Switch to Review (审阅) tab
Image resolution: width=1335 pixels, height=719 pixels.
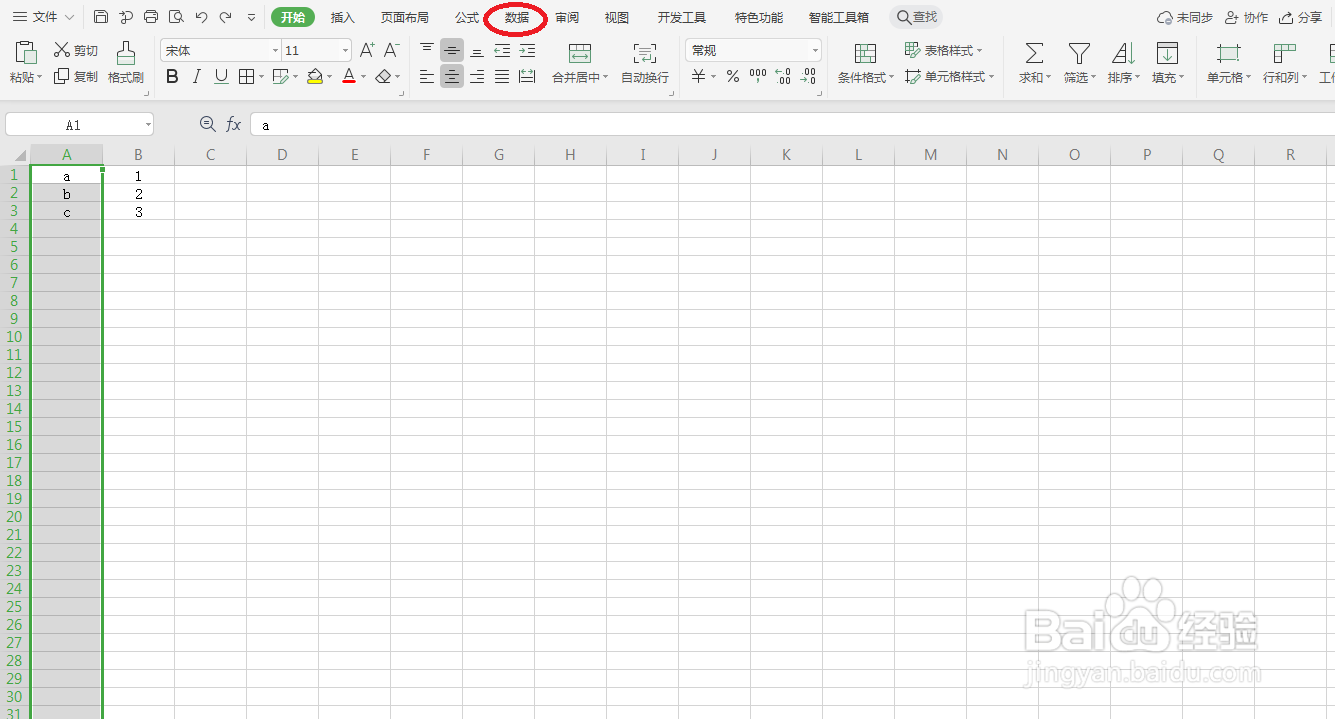tap(567, 17)
